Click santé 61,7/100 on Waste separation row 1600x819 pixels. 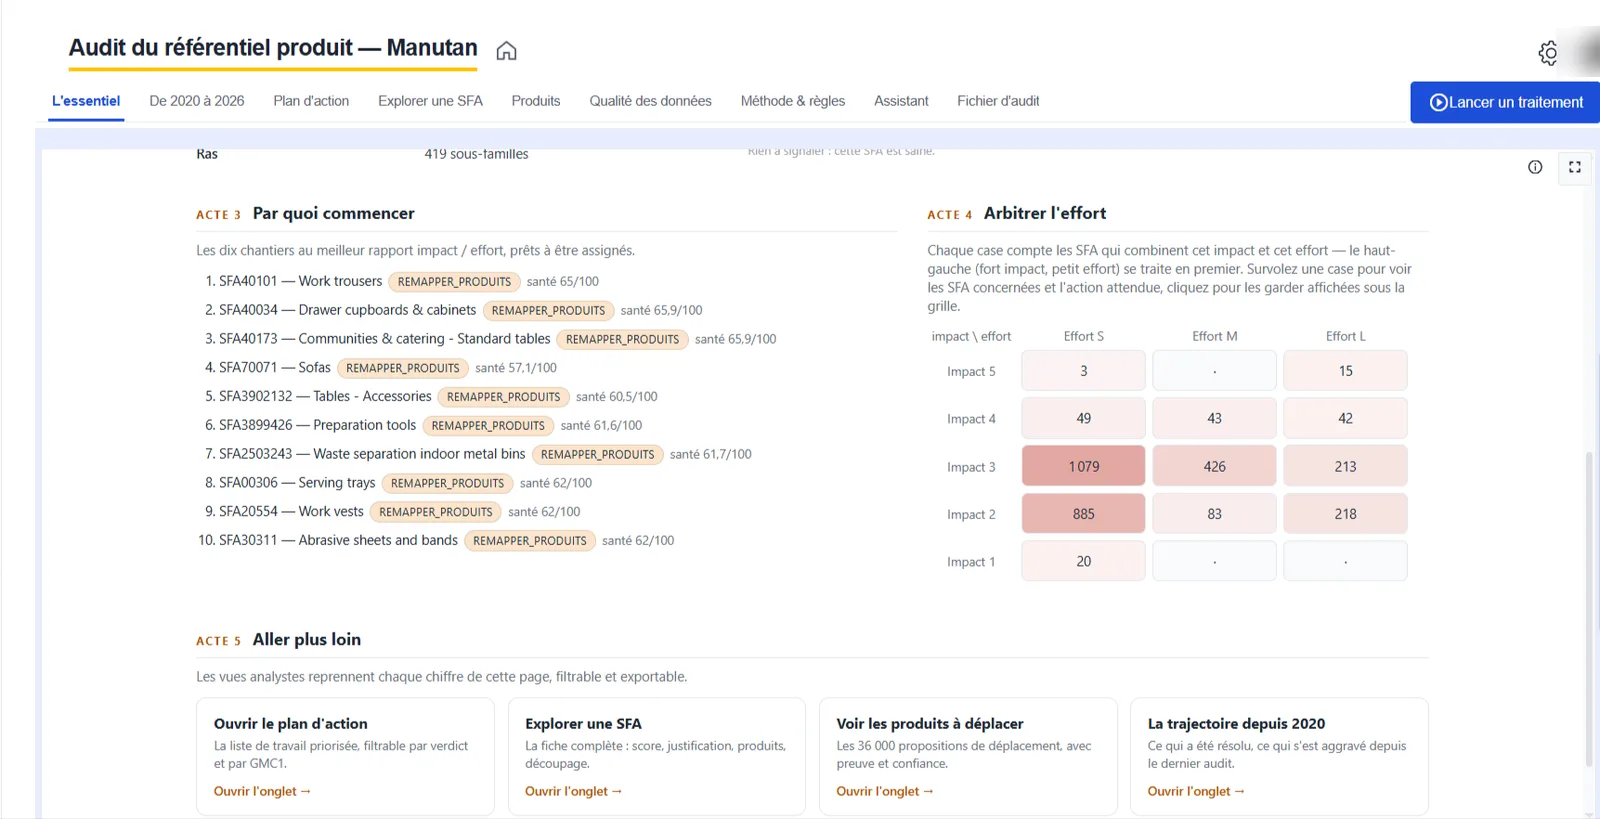(711, 454)
